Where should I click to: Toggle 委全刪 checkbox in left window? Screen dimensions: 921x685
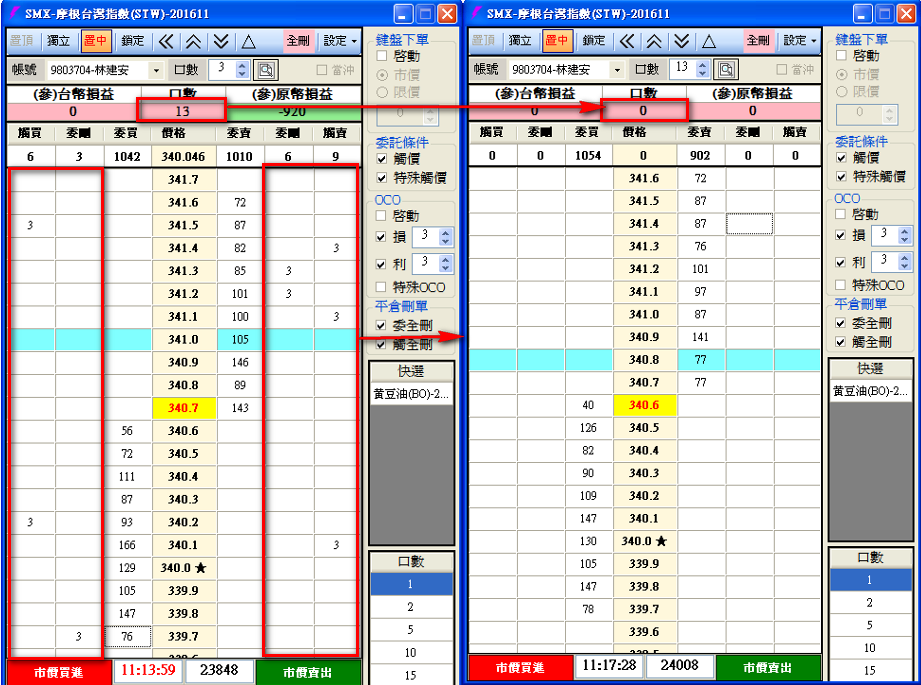381,325
